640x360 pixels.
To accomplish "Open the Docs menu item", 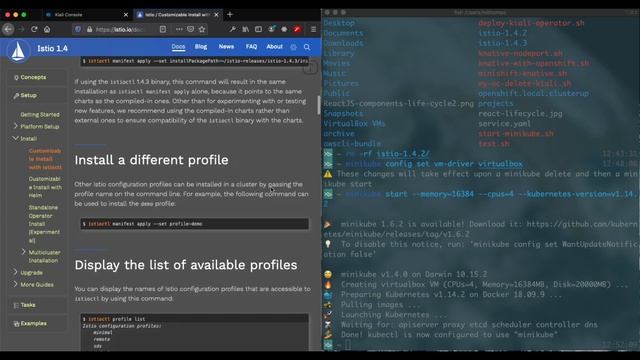I will click(x=178, y=47).
